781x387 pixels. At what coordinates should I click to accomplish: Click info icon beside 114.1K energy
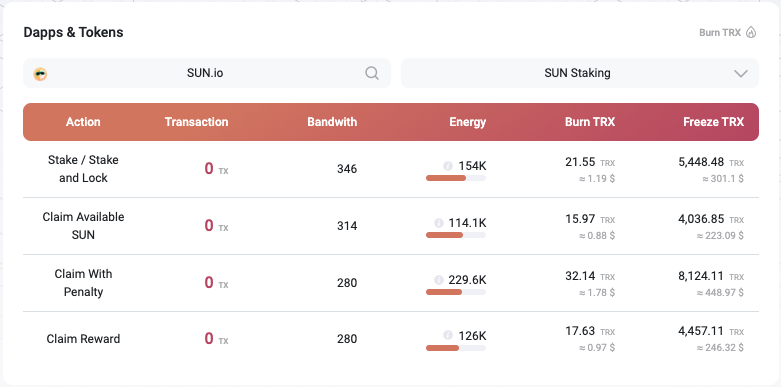point(439,223)
